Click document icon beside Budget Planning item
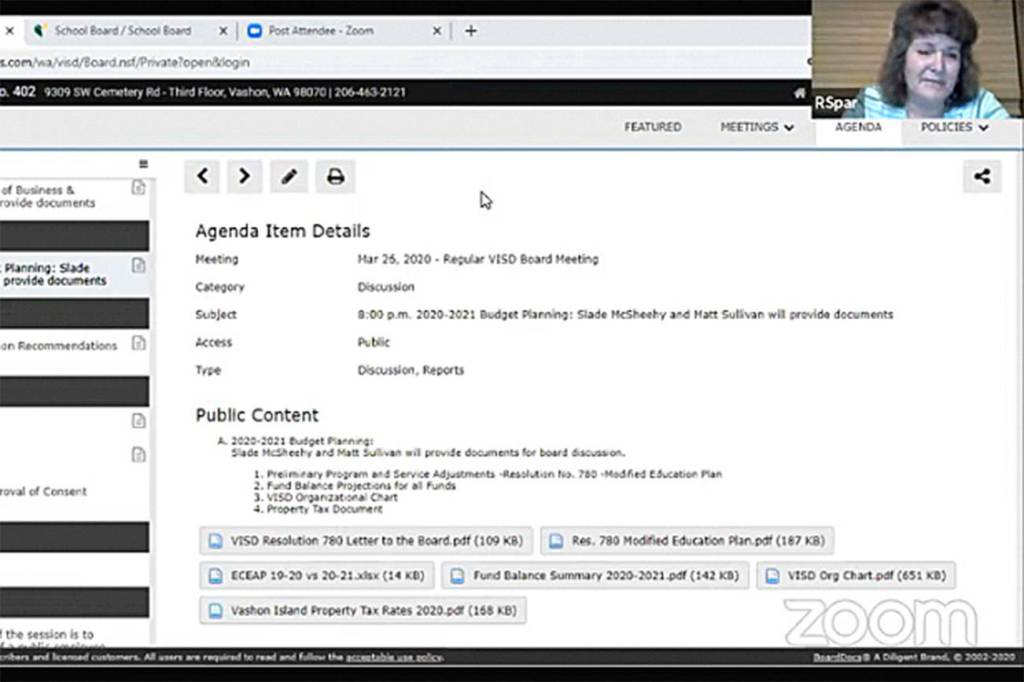The width and height of the screenshot is (1024, 682). point(139,266)
